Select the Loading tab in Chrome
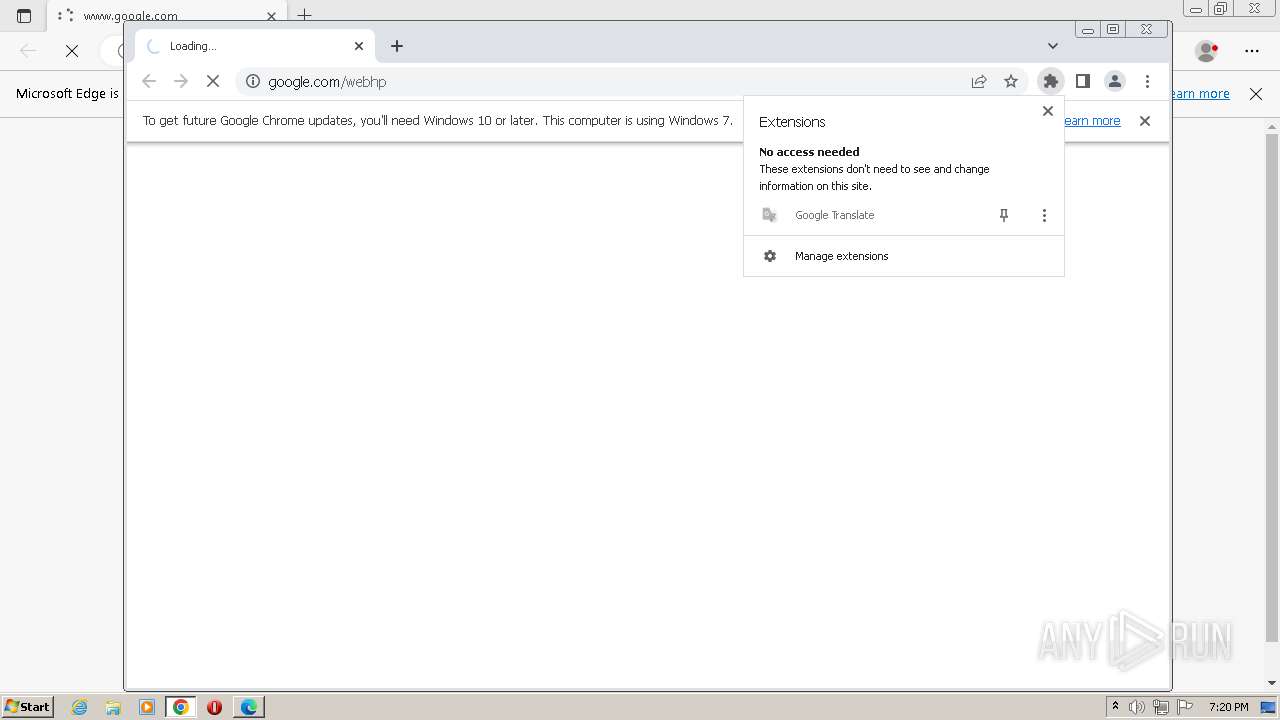 pos(255,46)
